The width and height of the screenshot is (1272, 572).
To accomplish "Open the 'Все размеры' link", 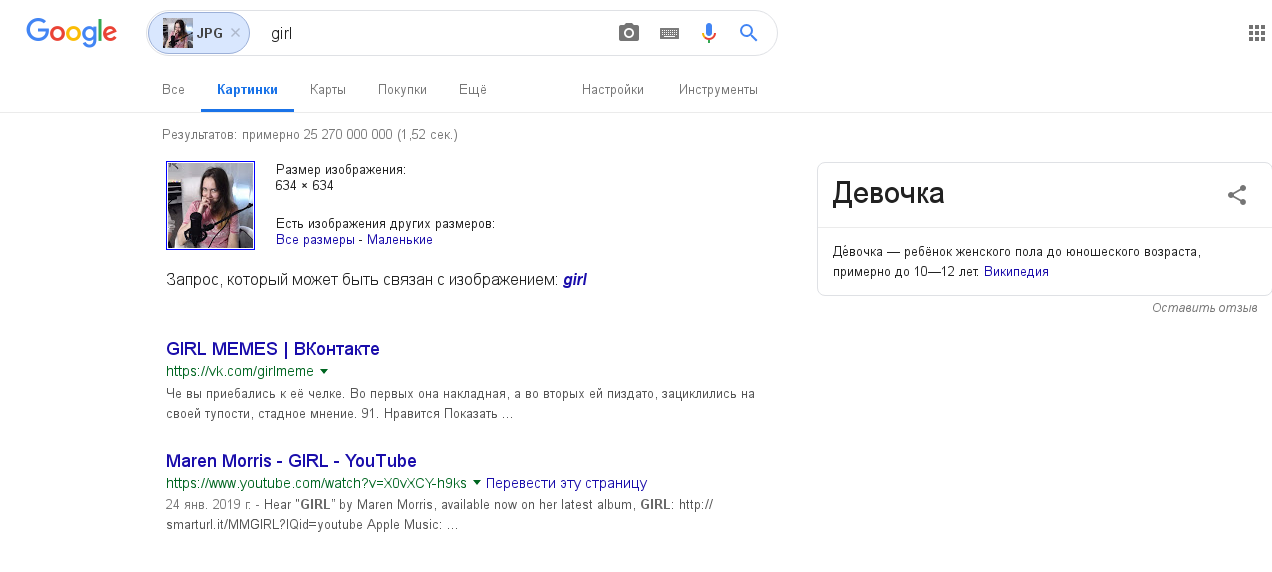I will pos(315,240).
